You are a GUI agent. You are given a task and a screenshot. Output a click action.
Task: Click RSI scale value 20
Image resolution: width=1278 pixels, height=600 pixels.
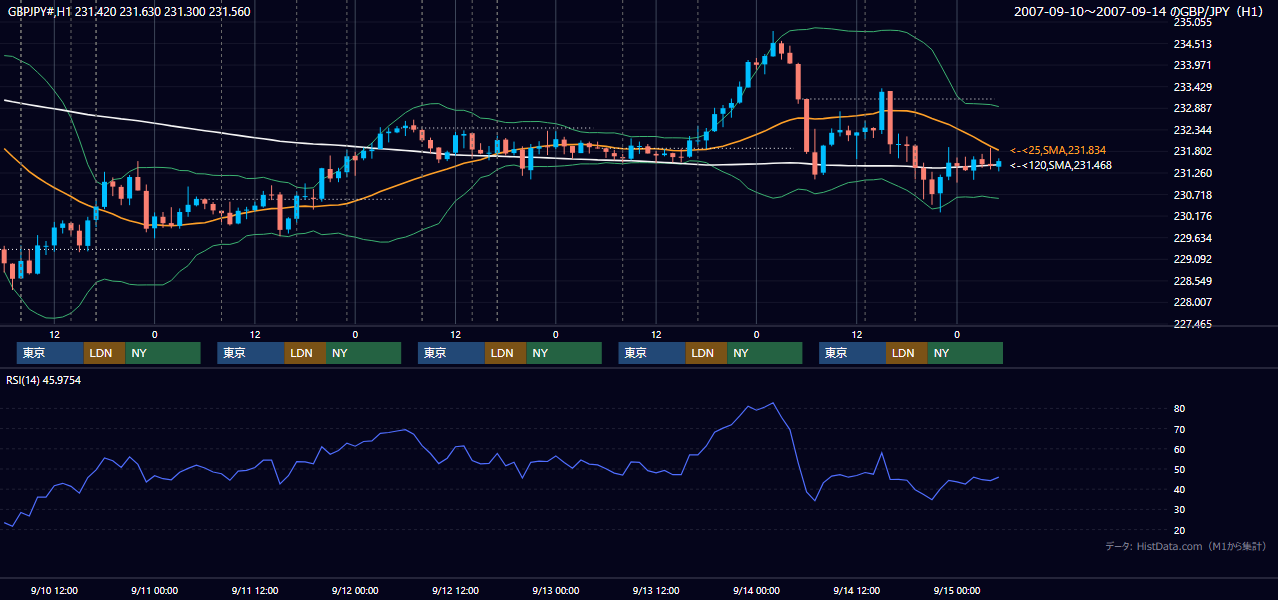pos(1179,530)
